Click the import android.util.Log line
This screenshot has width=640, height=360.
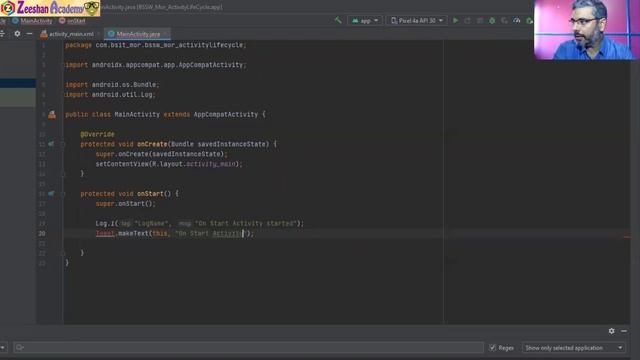point(110,95)
